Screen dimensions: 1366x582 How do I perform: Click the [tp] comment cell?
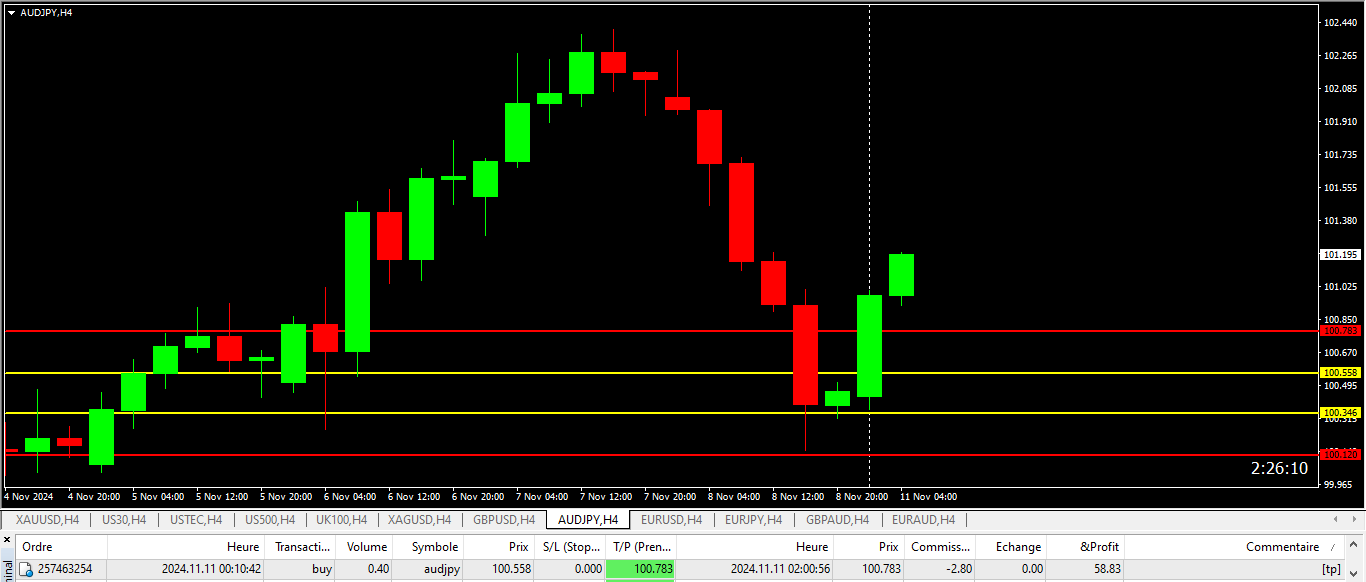[x=1331, y=569]
